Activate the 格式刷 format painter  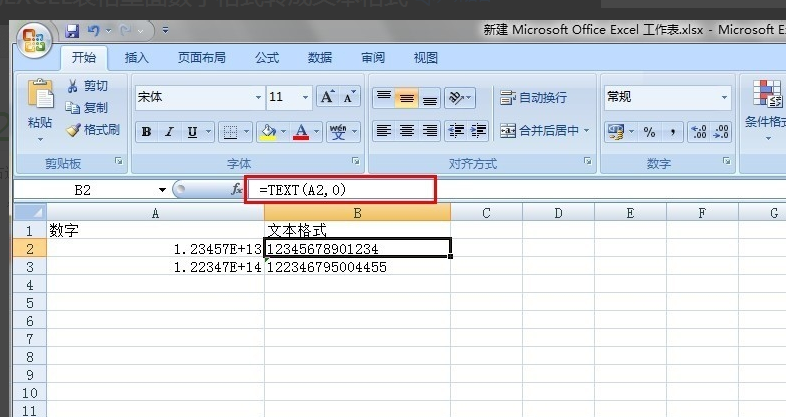coord(93,130)
